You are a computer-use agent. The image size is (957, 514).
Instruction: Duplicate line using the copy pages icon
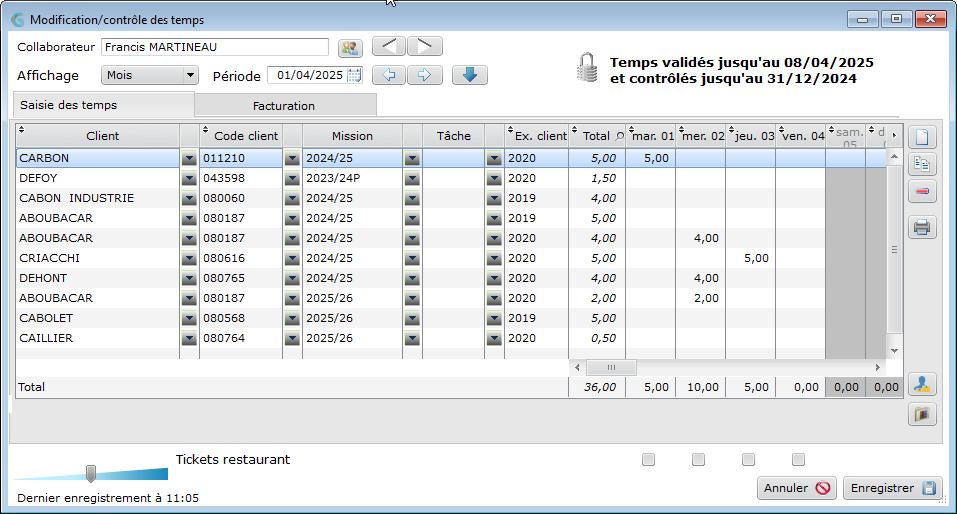tap(922, 164)
